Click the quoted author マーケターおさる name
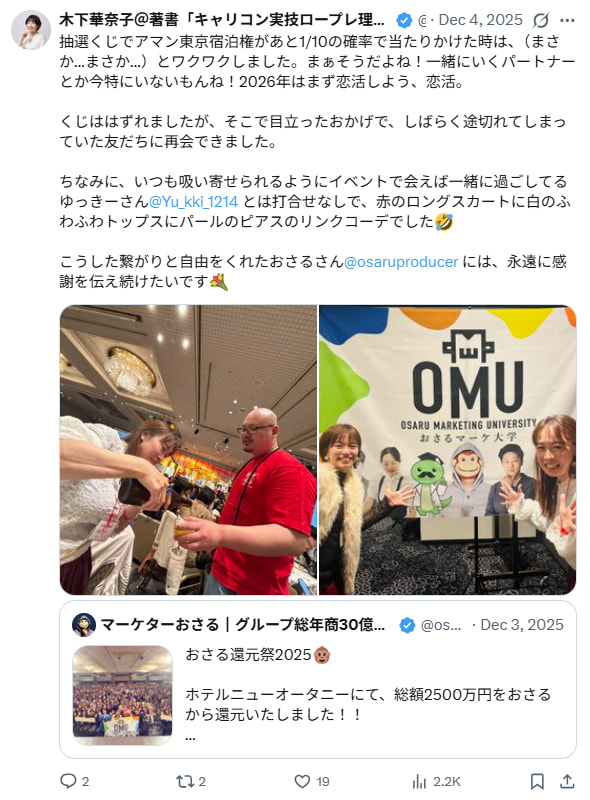590x800 pixels. tap(160, 625)
